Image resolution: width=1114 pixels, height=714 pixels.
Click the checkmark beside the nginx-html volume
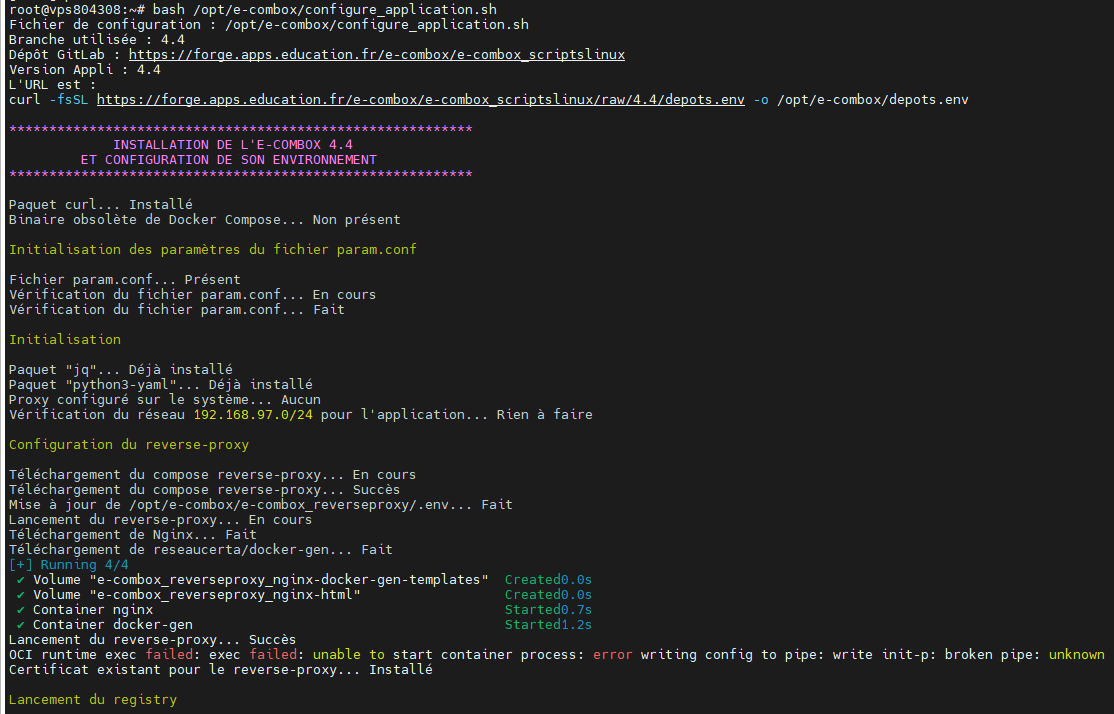21,595
